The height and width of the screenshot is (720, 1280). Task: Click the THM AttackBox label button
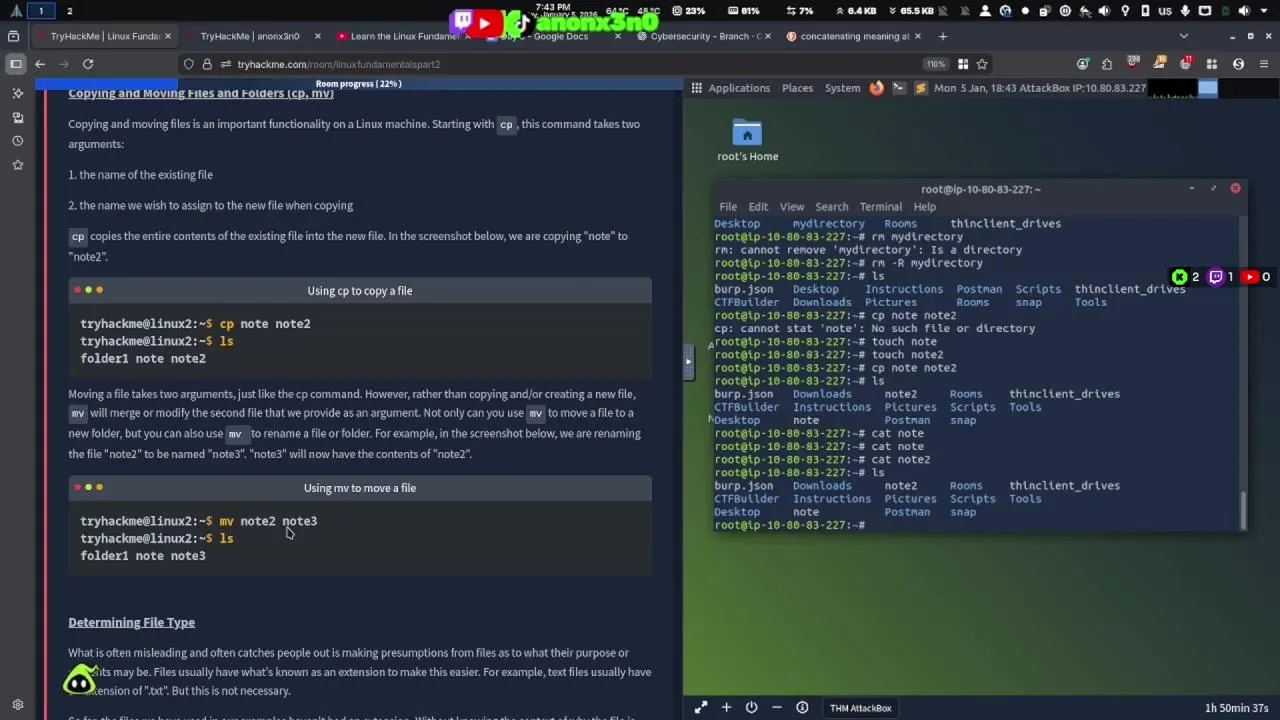tap(860, 708)
